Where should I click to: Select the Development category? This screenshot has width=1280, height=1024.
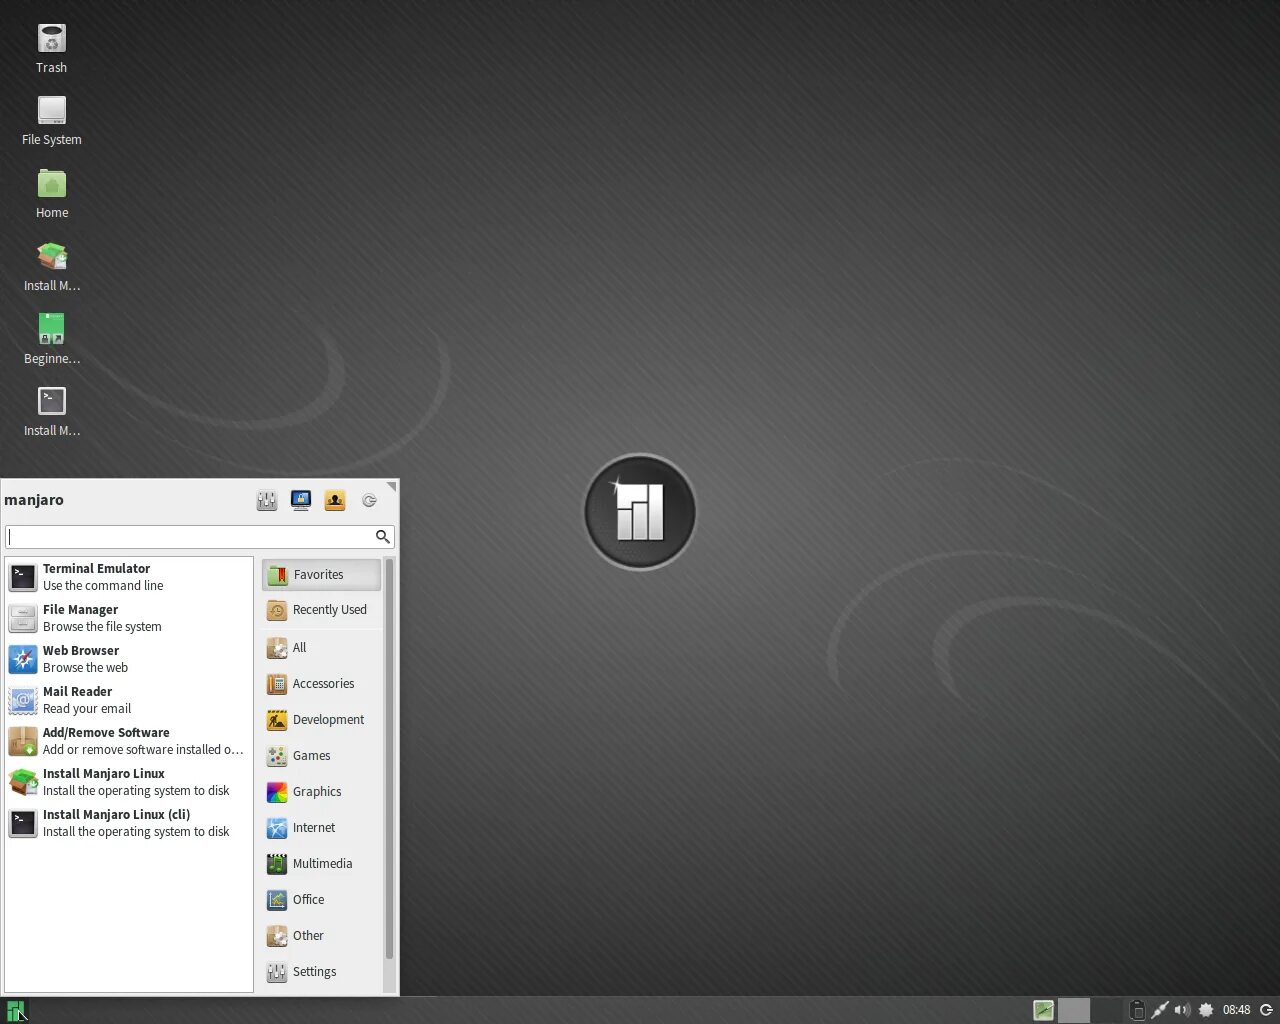tap(321, 720)
